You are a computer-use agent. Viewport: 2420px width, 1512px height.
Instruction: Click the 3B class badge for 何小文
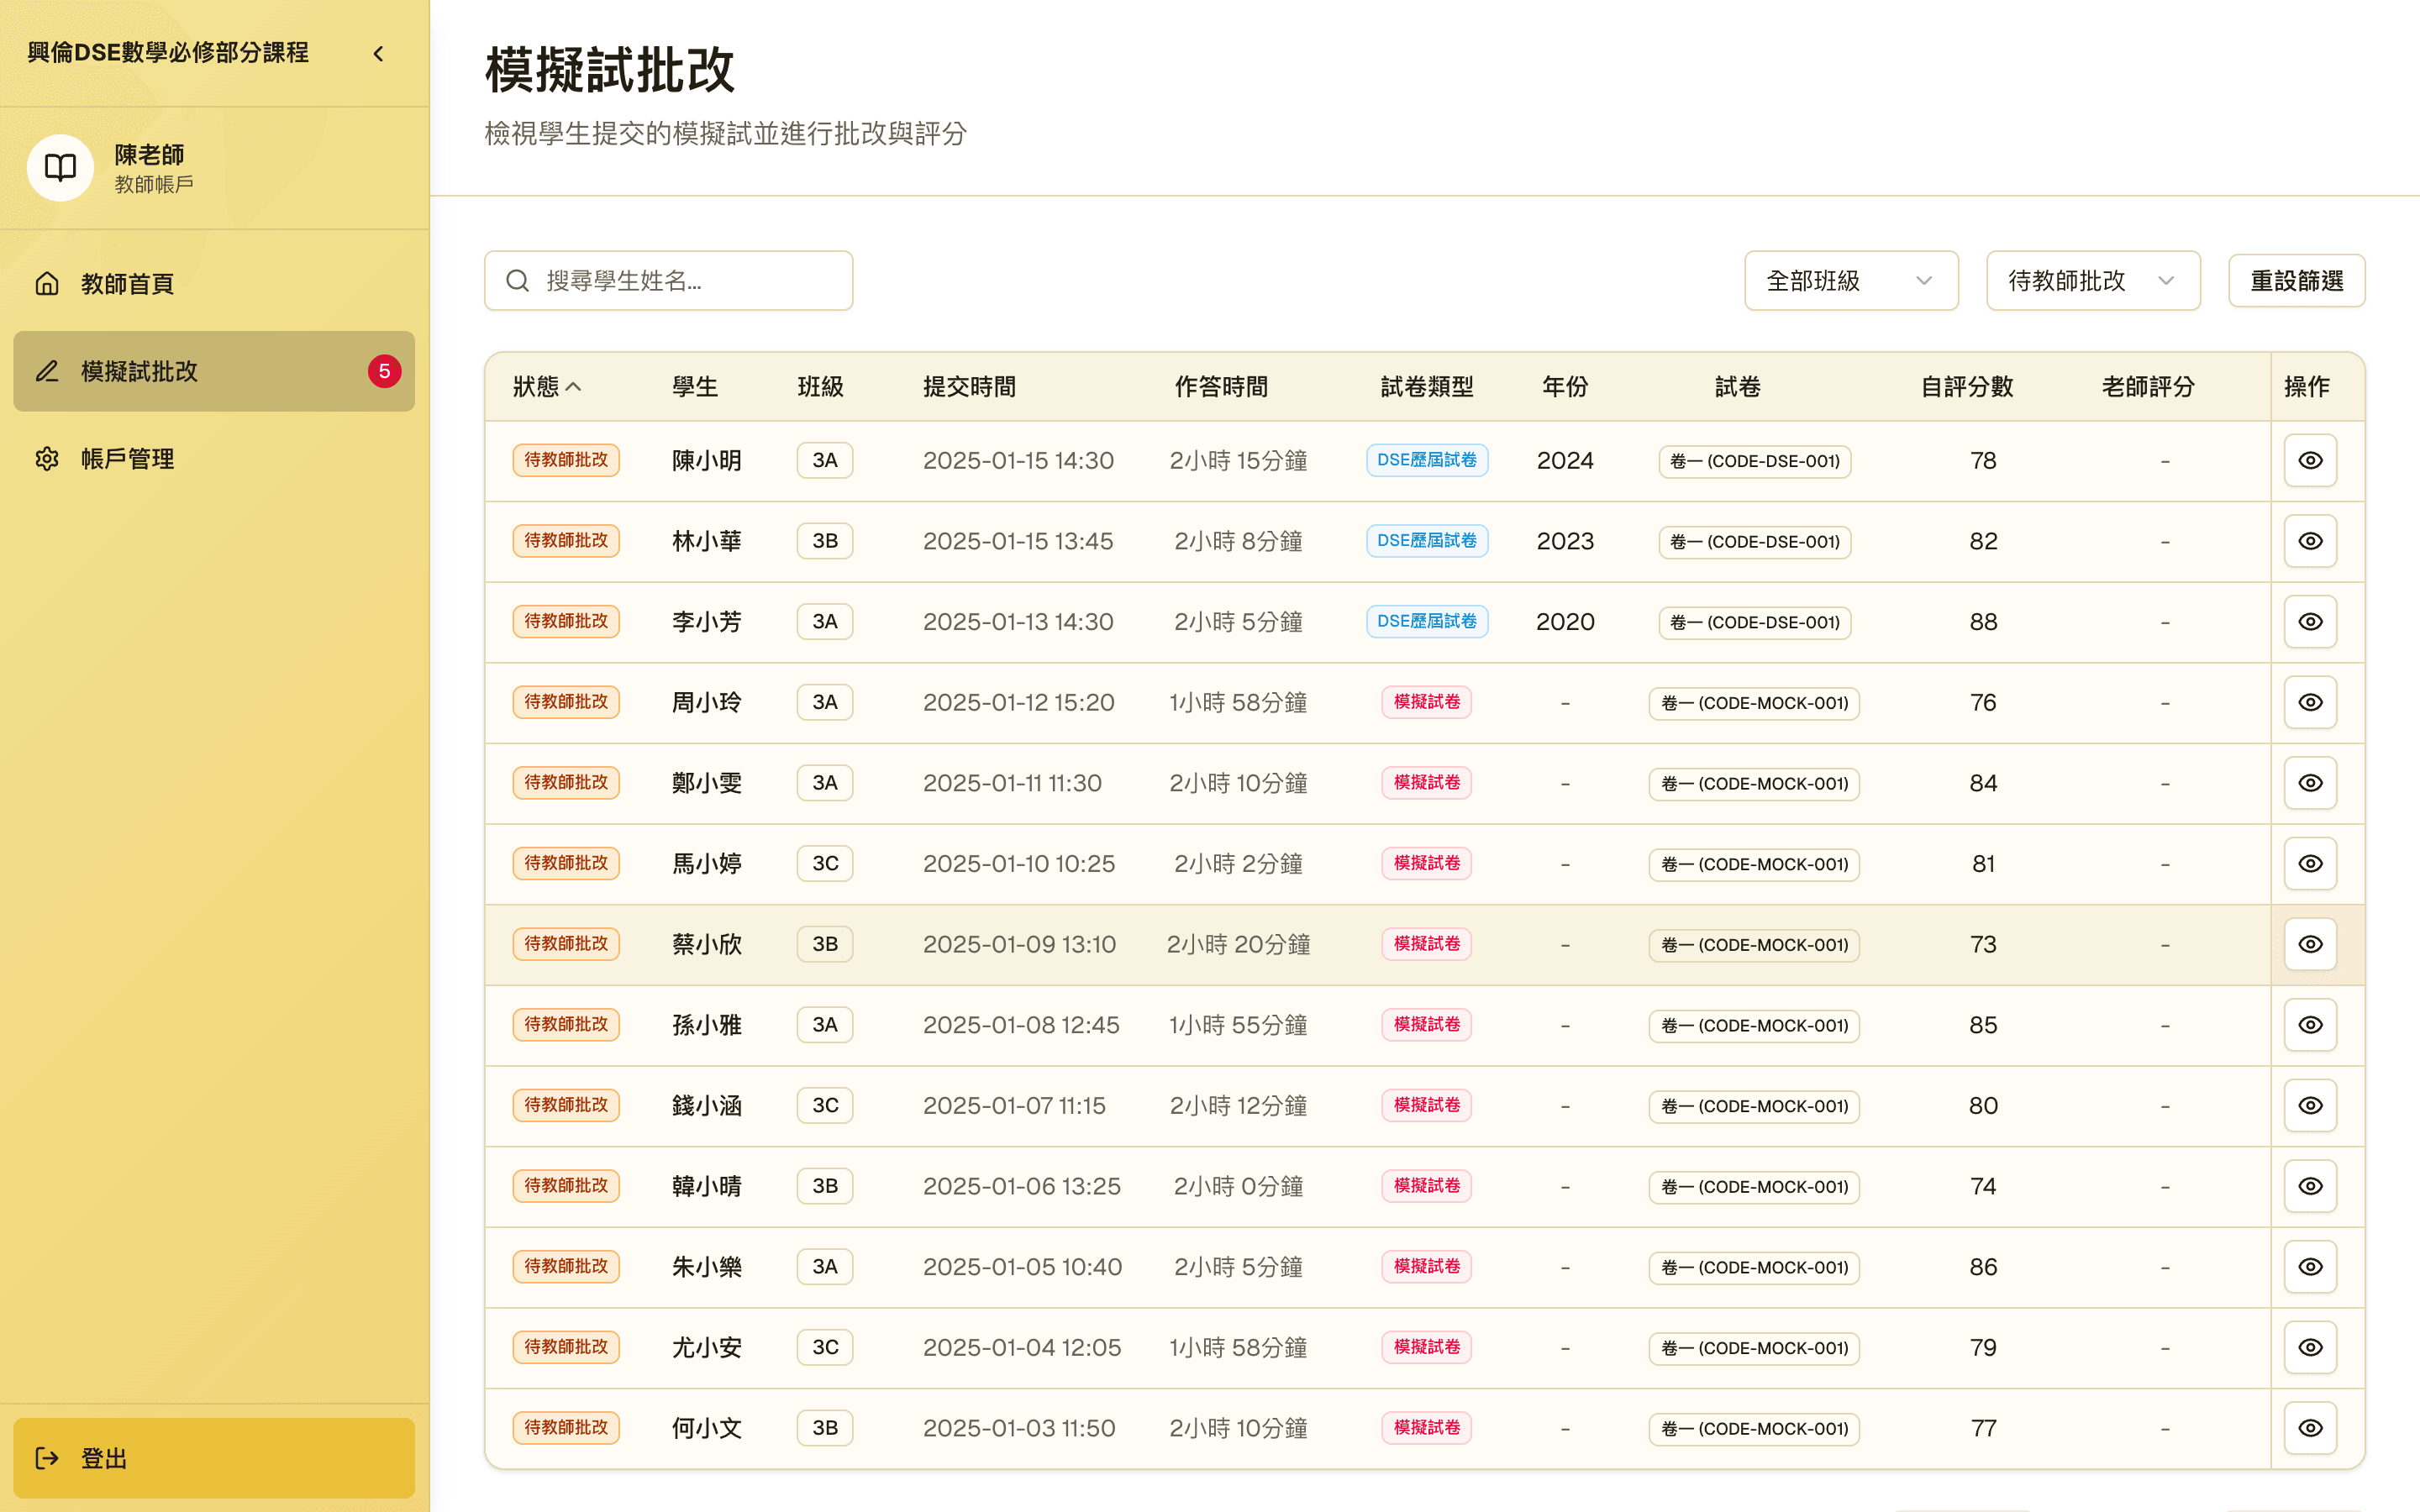click(825, 1428)
